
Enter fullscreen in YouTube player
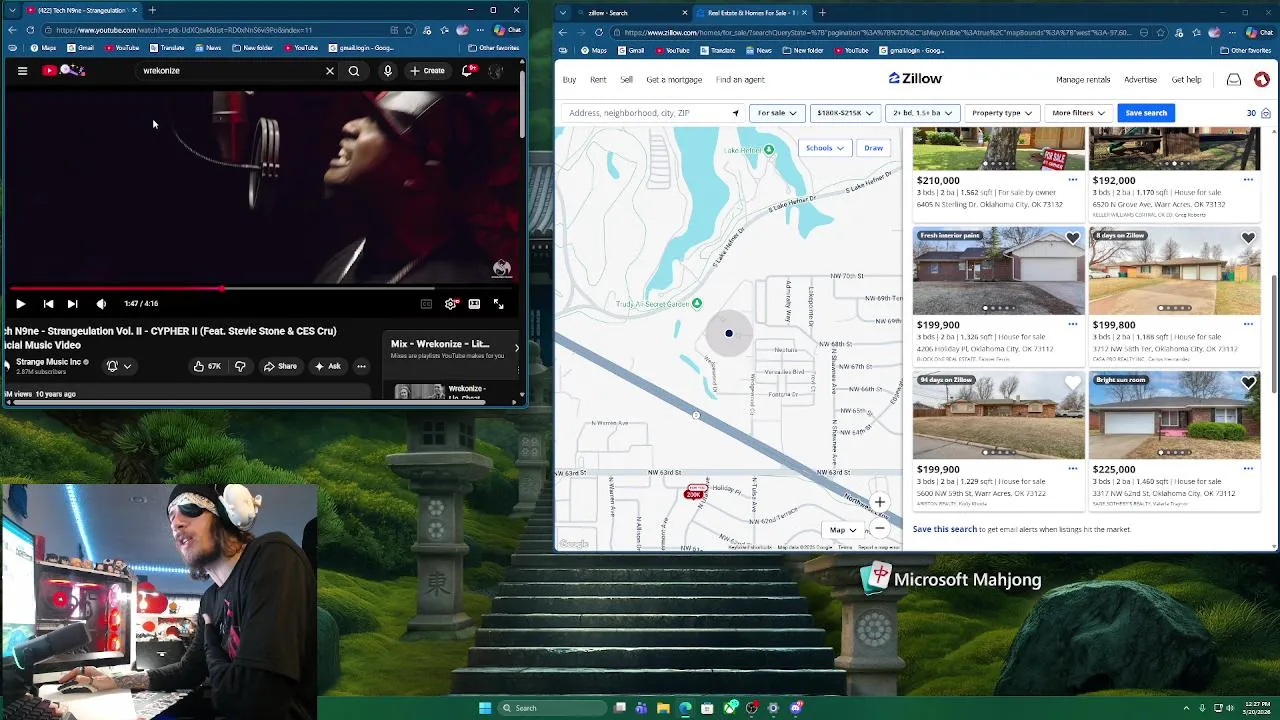(x=498, y=304)
